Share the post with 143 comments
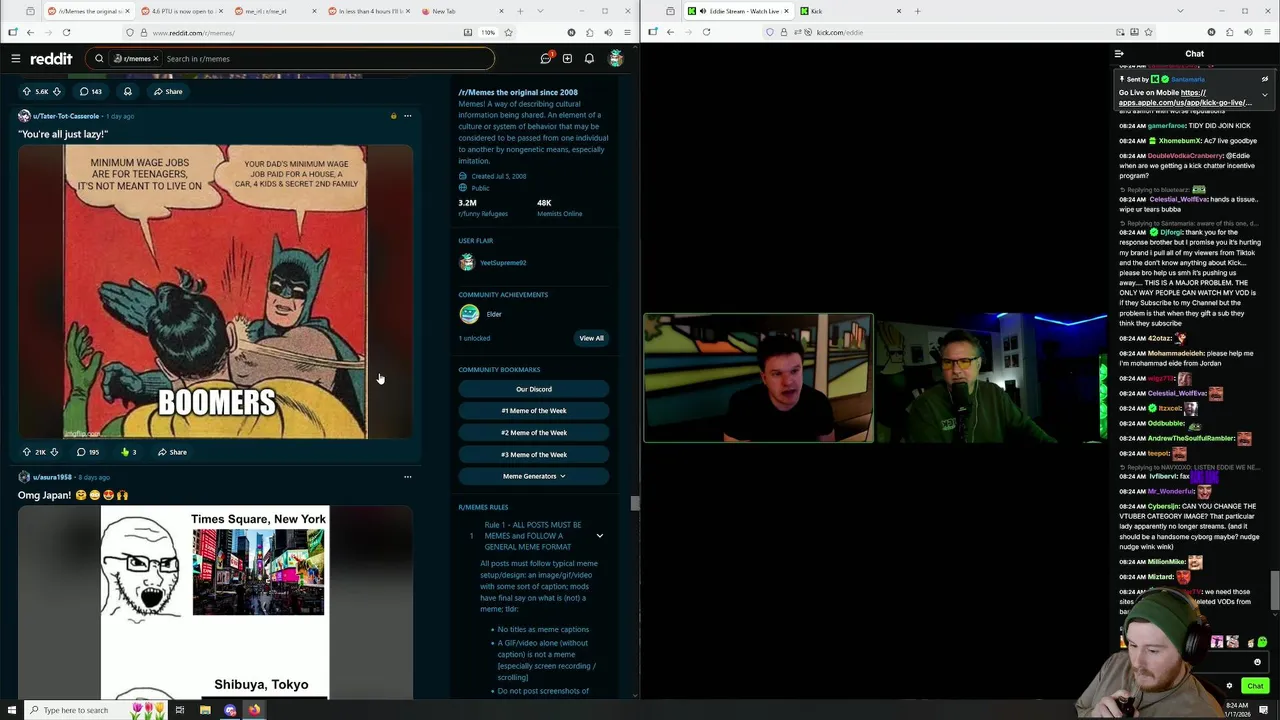 (168, 91)
